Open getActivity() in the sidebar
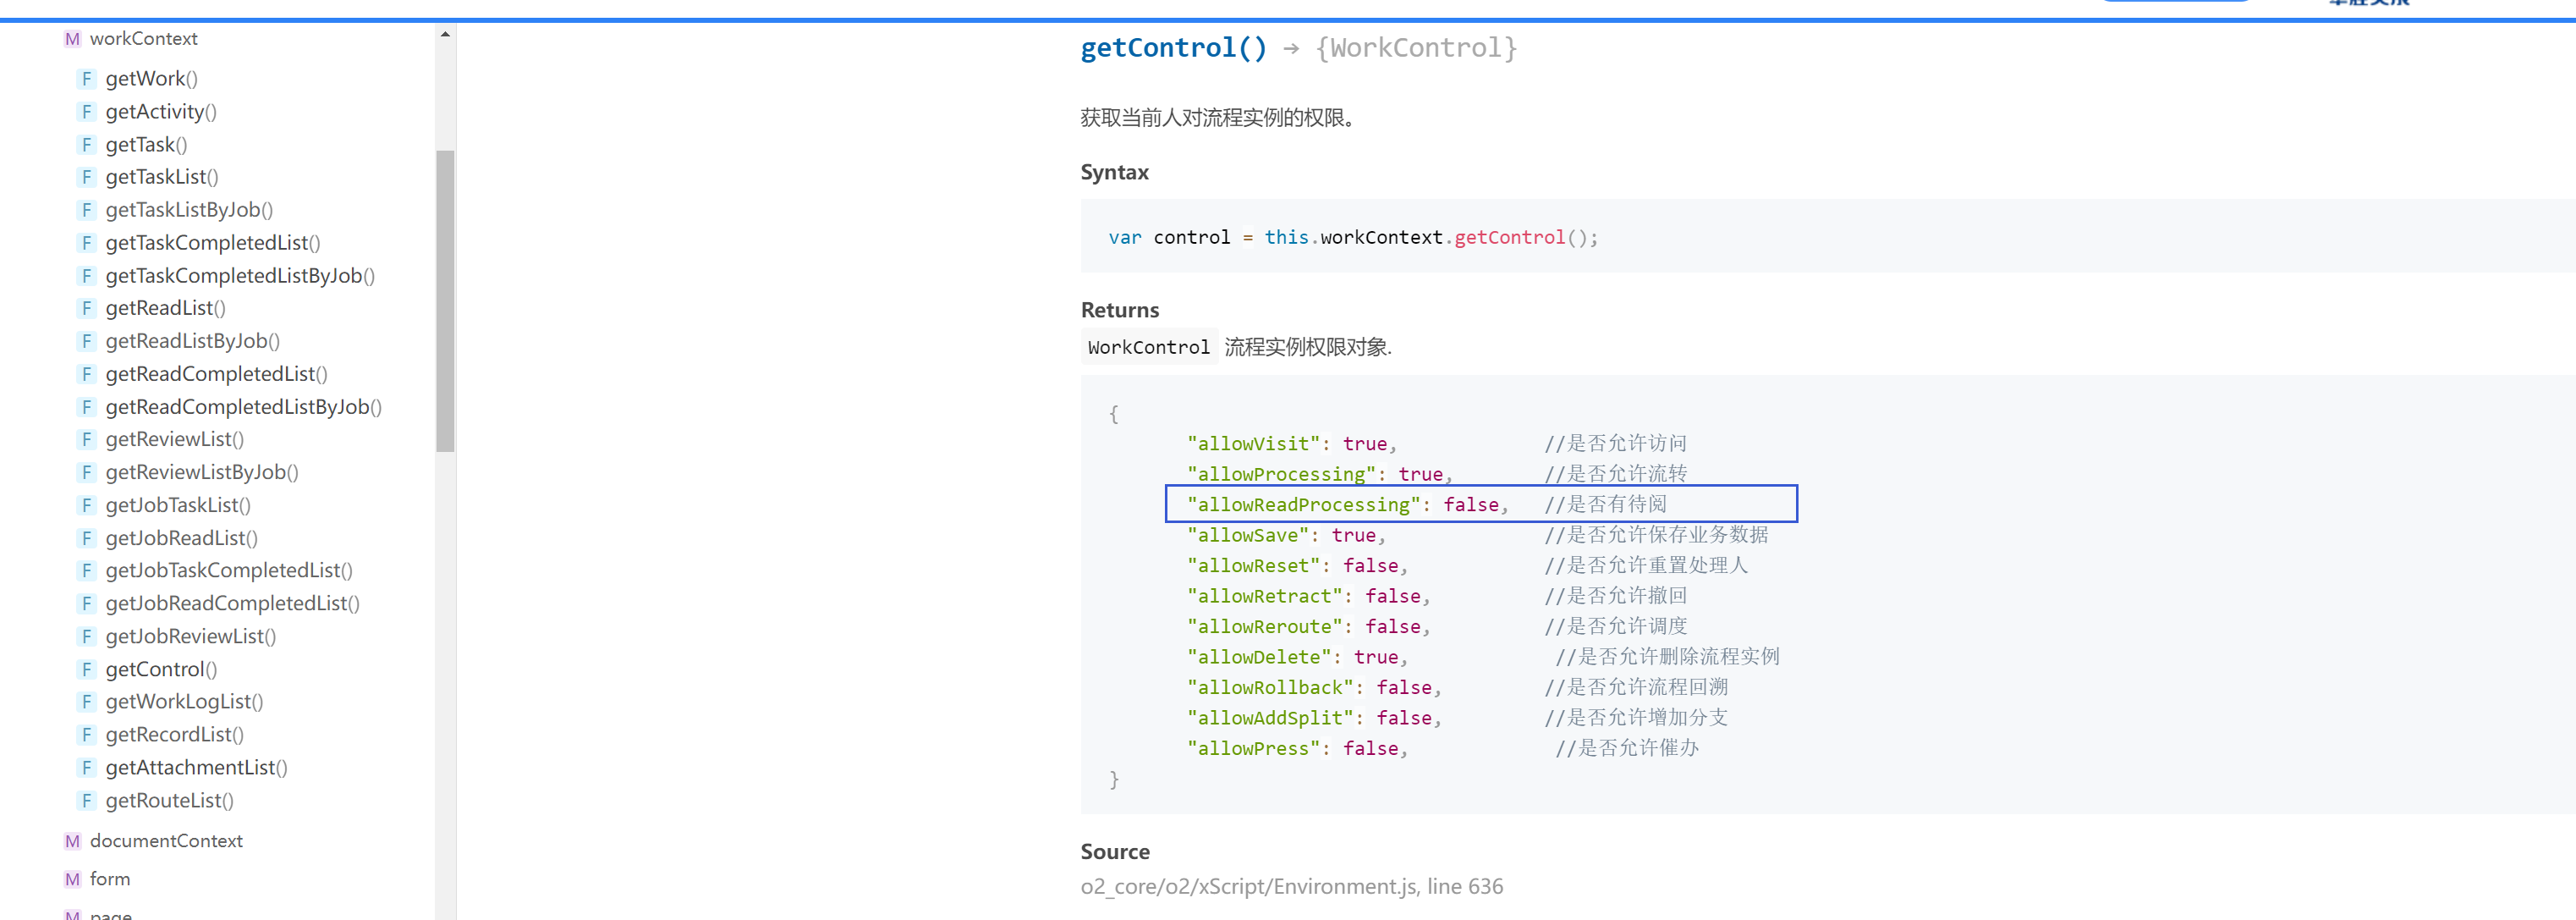Screen dimensions: 2576x920 tap(160, 112)
